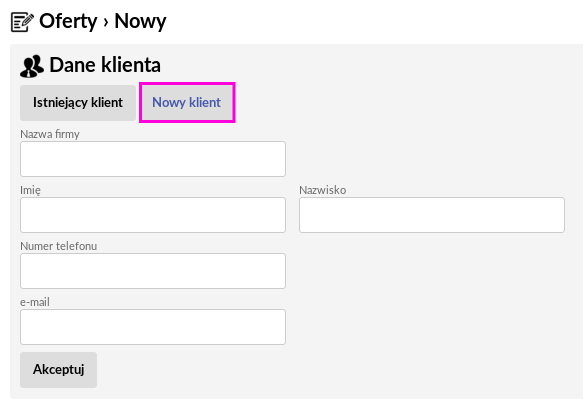Click the Numer telefonu label

58,246
